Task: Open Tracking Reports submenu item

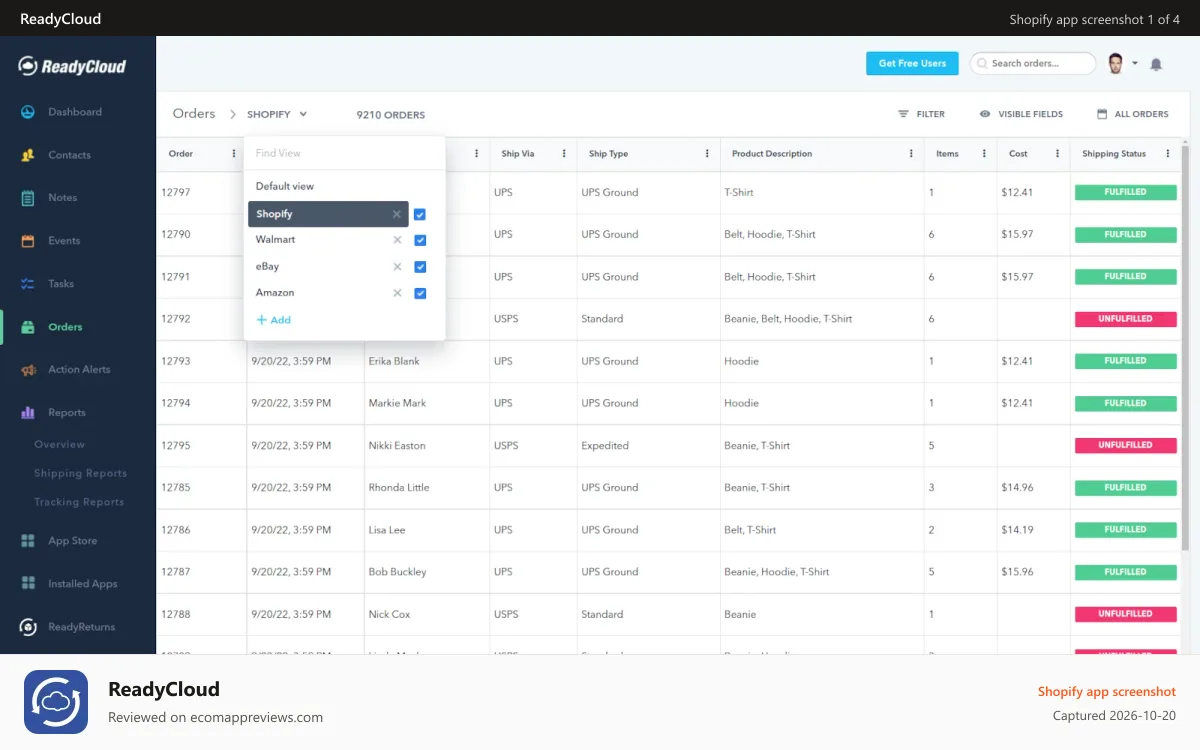Action: (79, 502)
